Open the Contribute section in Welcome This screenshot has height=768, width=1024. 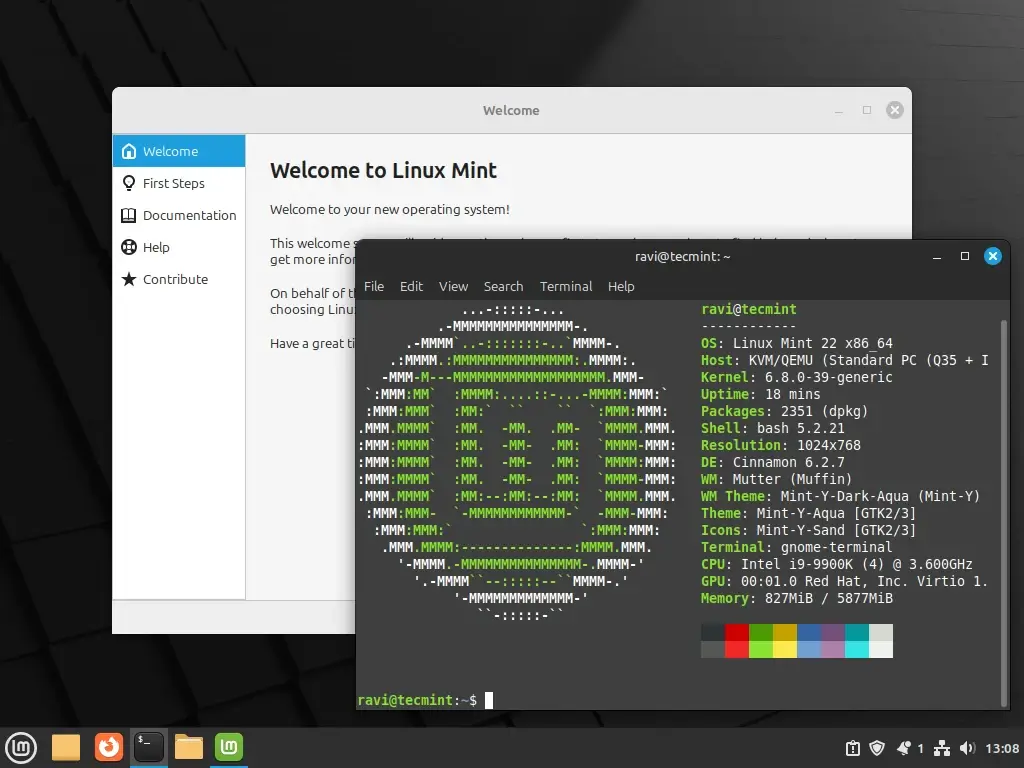[x=175, y=279]
